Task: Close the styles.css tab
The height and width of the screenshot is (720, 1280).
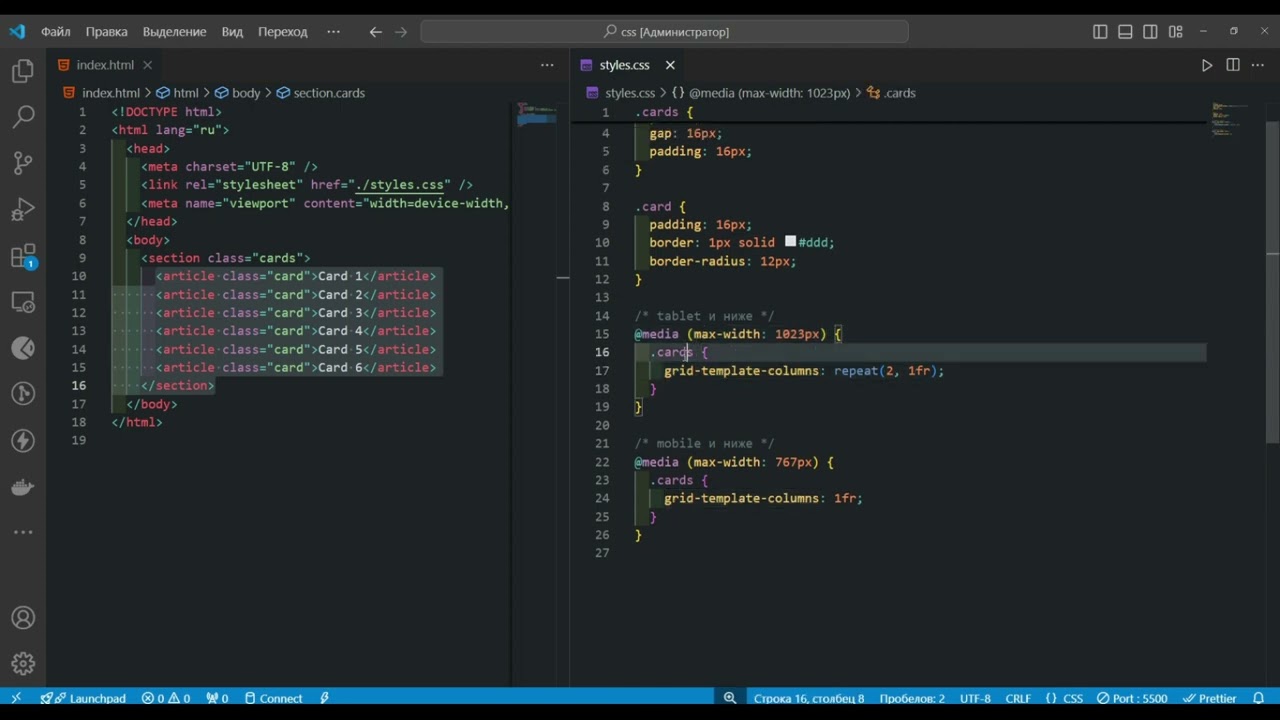Action: click(x=670, y=65)
